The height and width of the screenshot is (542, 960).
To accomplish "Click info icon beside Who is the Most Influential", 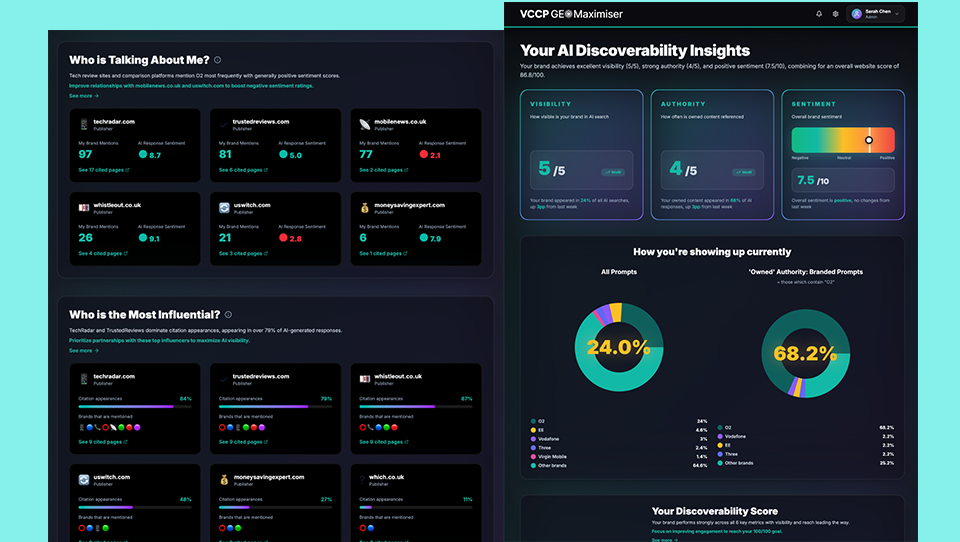I will click(x=228, y=315).
